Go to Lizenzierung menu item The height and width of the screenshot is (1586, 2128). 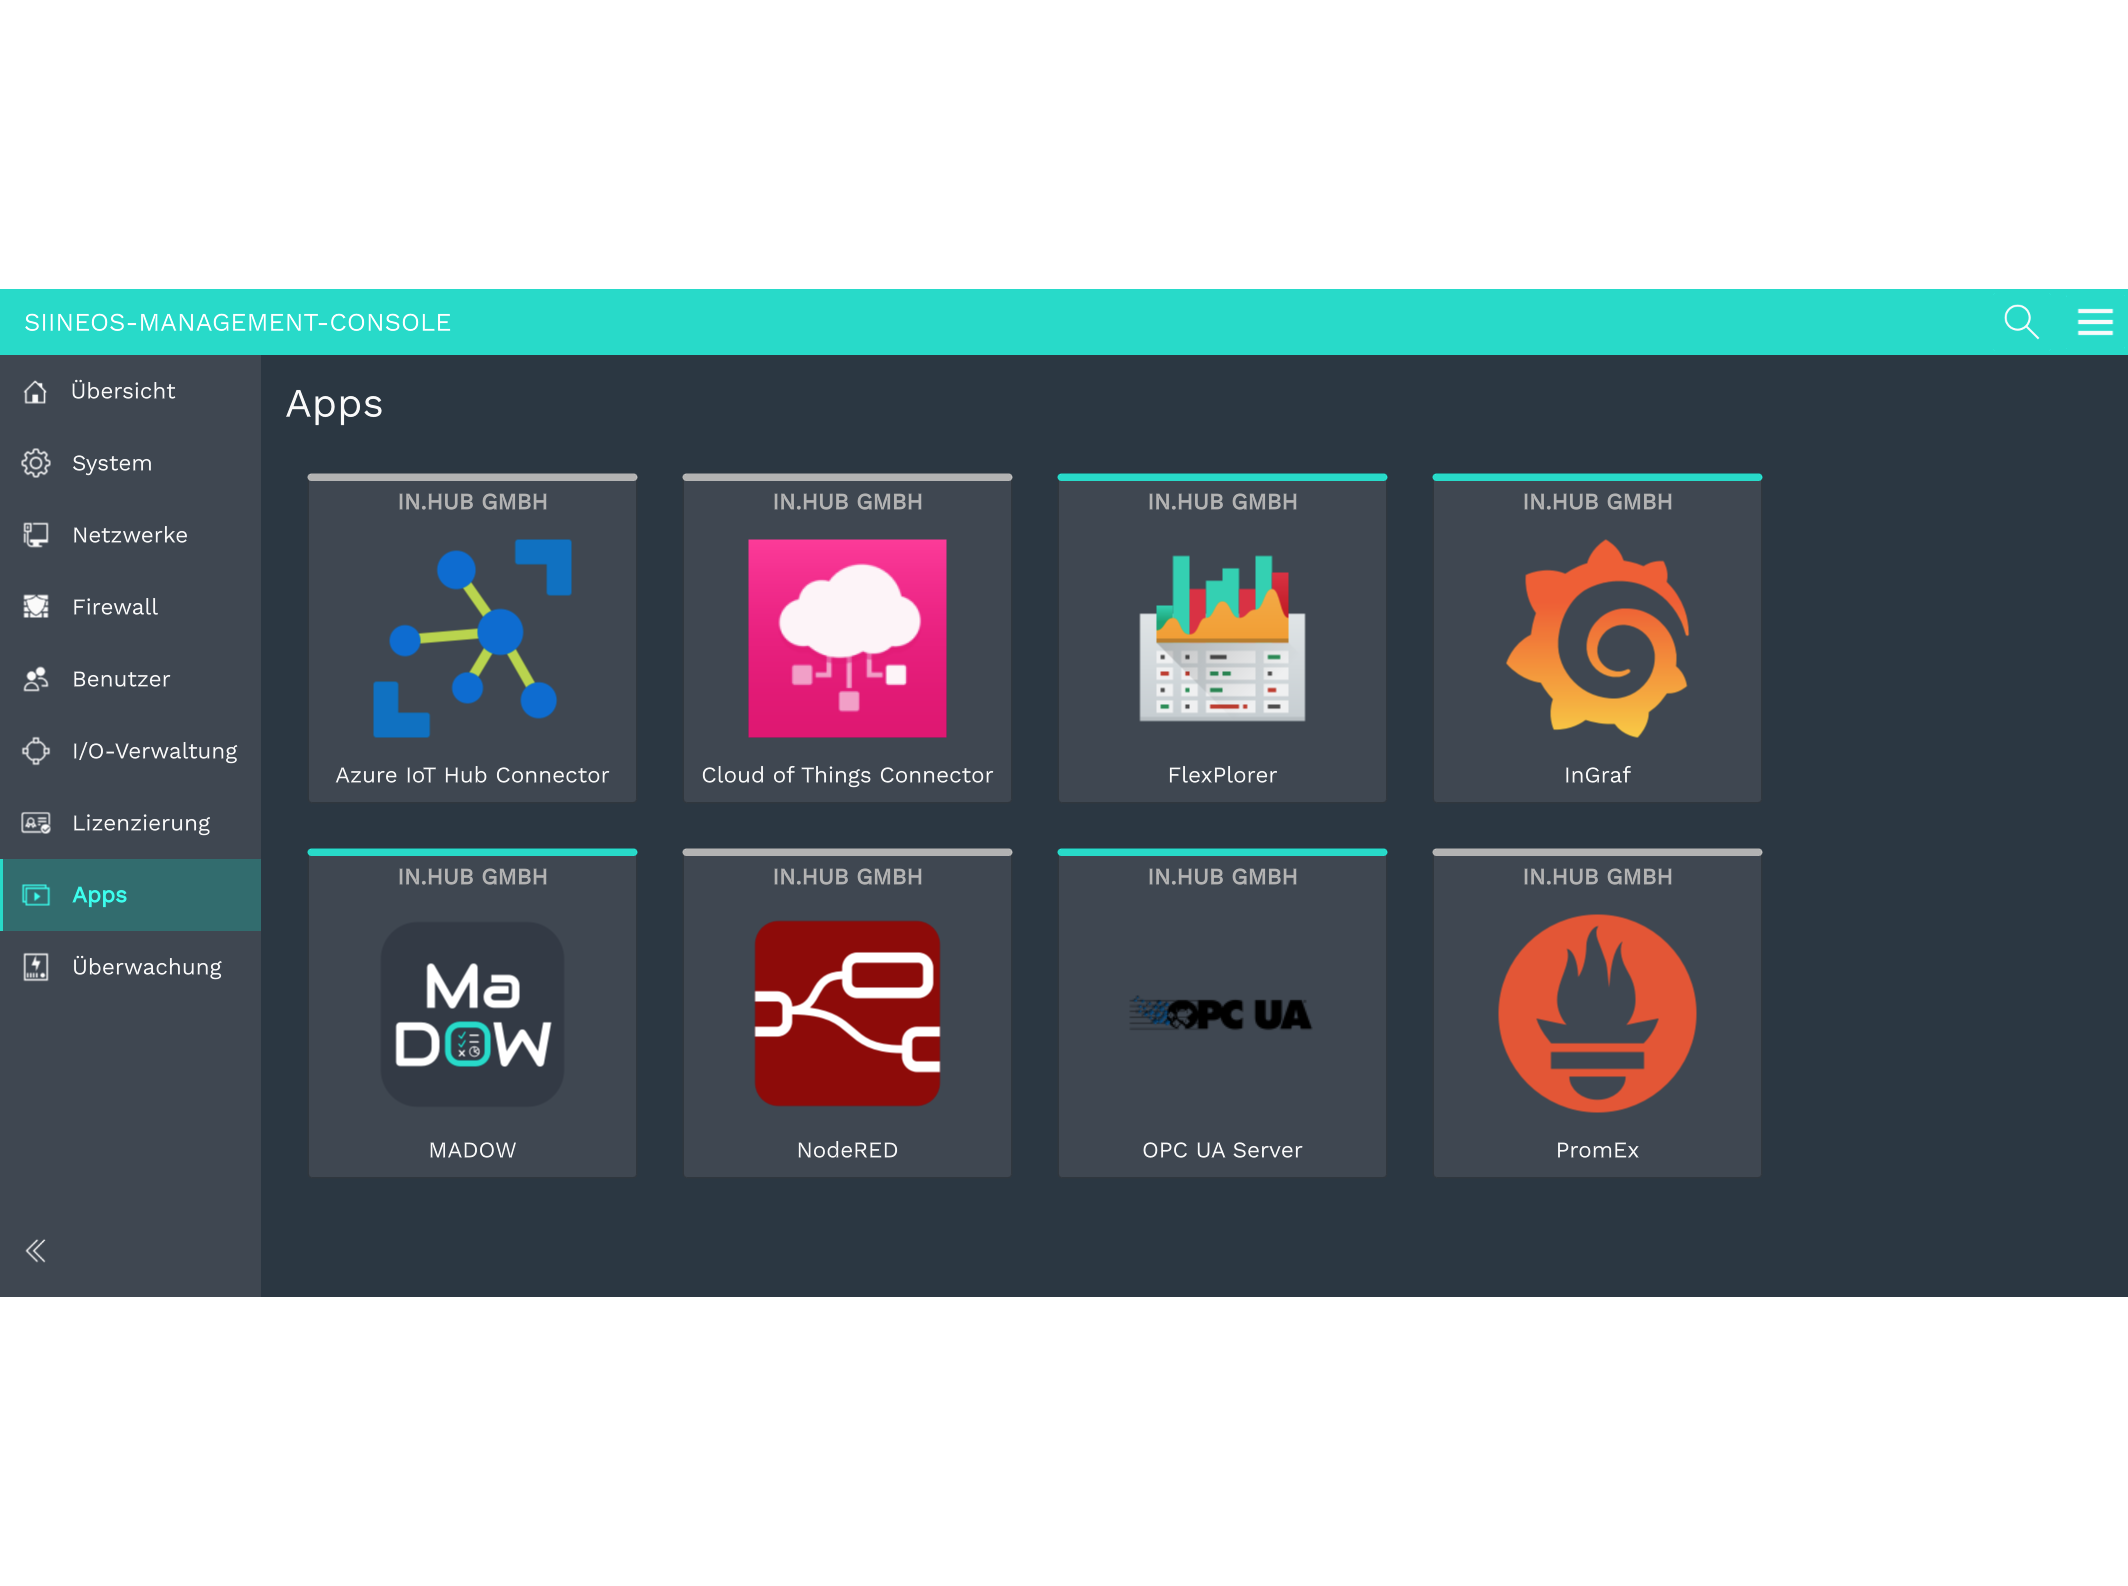pyautogui.click(x=130, y=823)
